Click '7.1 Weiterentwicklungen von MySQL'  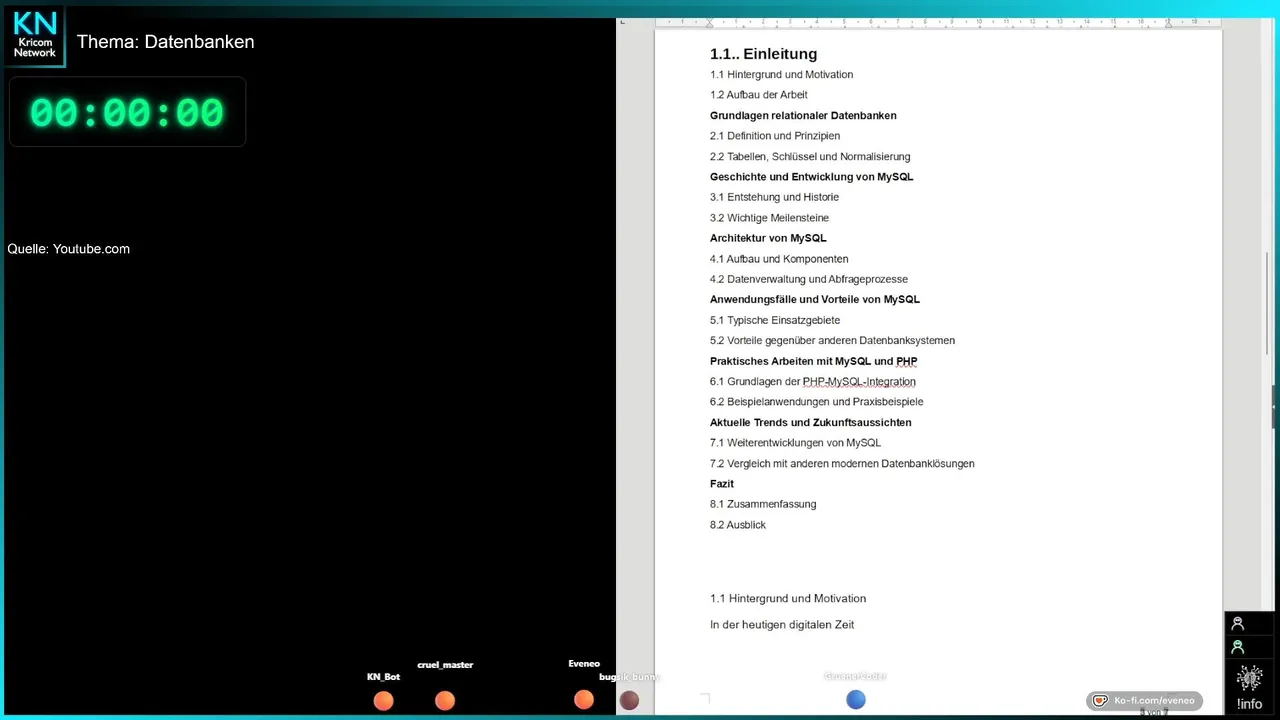pos(795,443)
